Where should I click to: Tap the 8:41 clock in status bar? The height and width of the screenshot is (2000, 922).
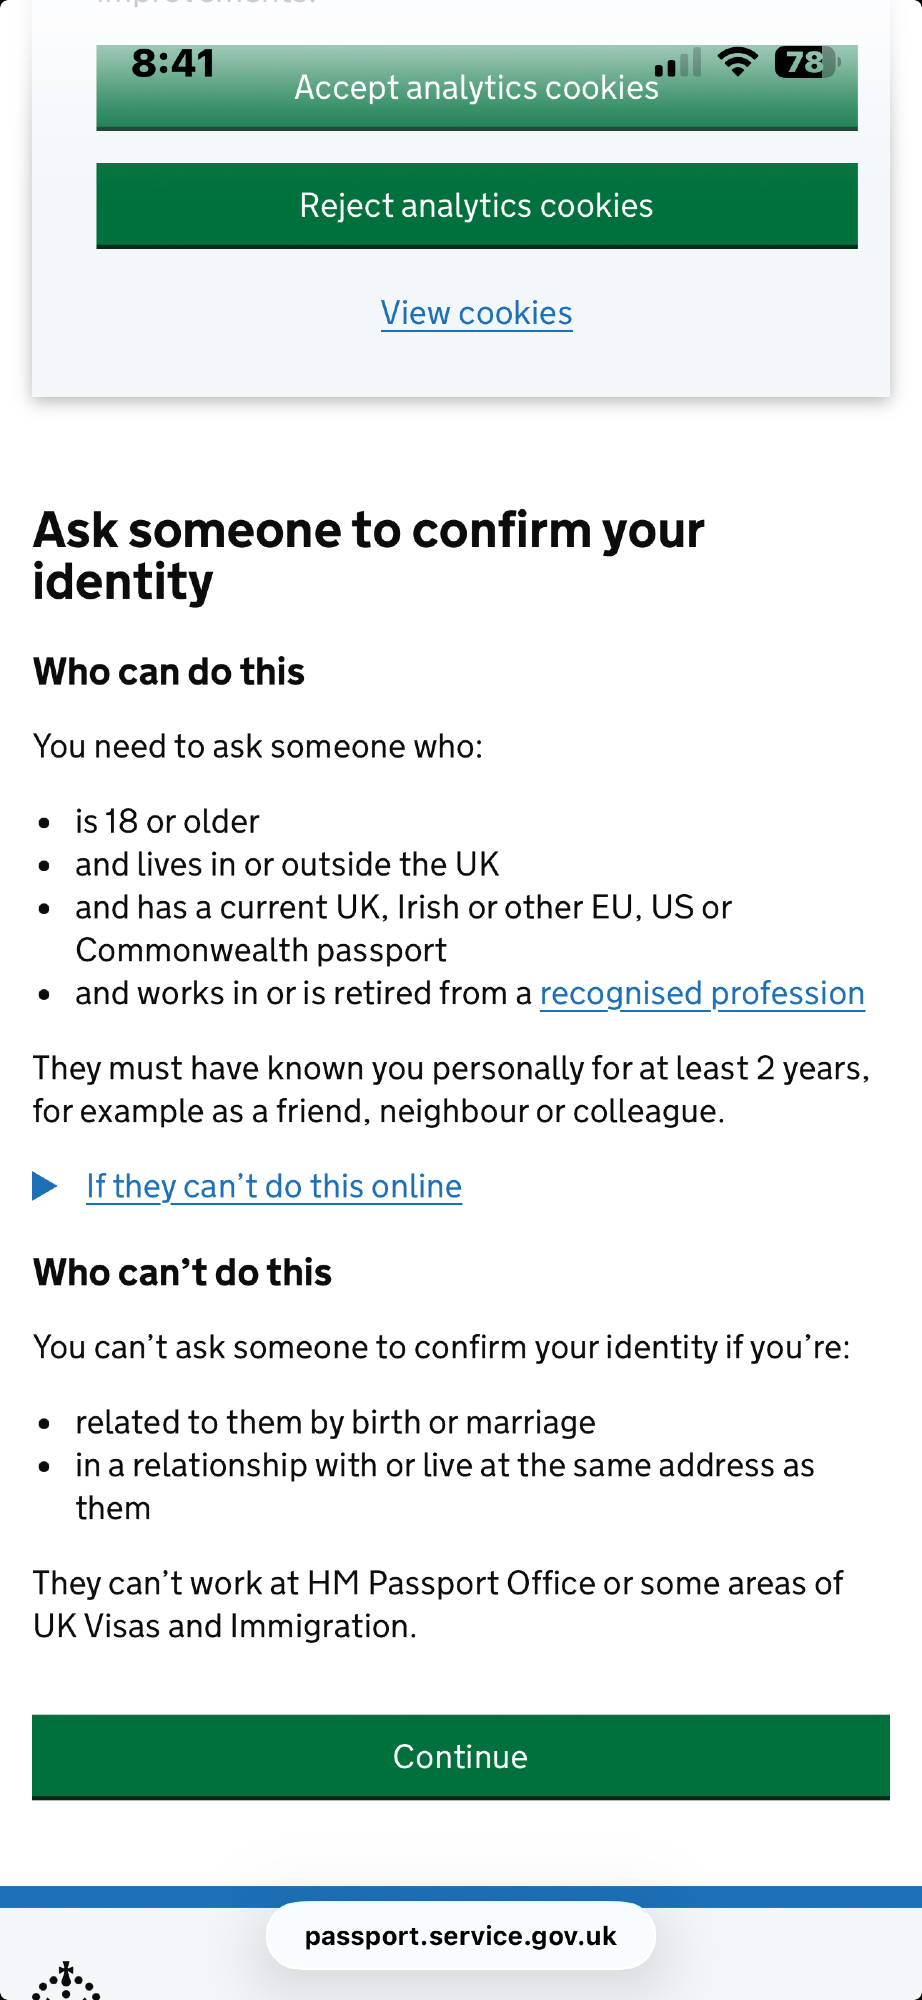(x=173, y=64)
